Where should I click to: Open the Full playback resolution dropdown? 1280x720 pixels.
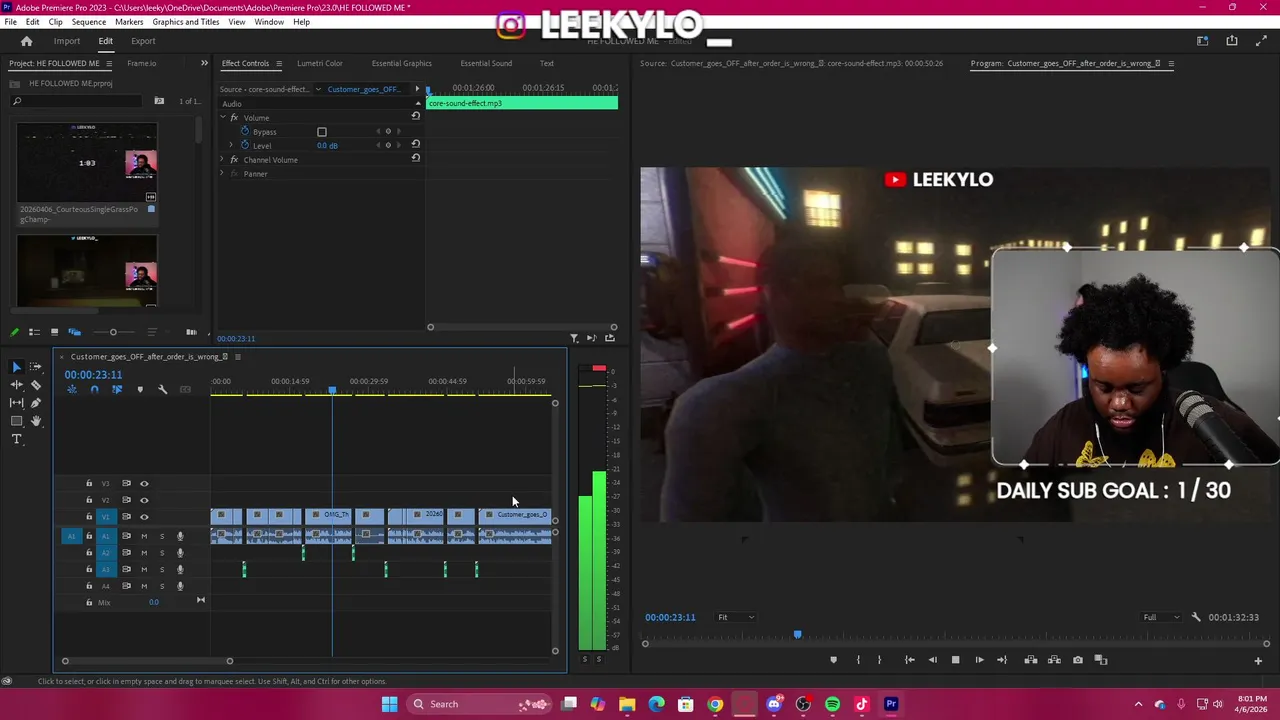tap(1161, 617)
